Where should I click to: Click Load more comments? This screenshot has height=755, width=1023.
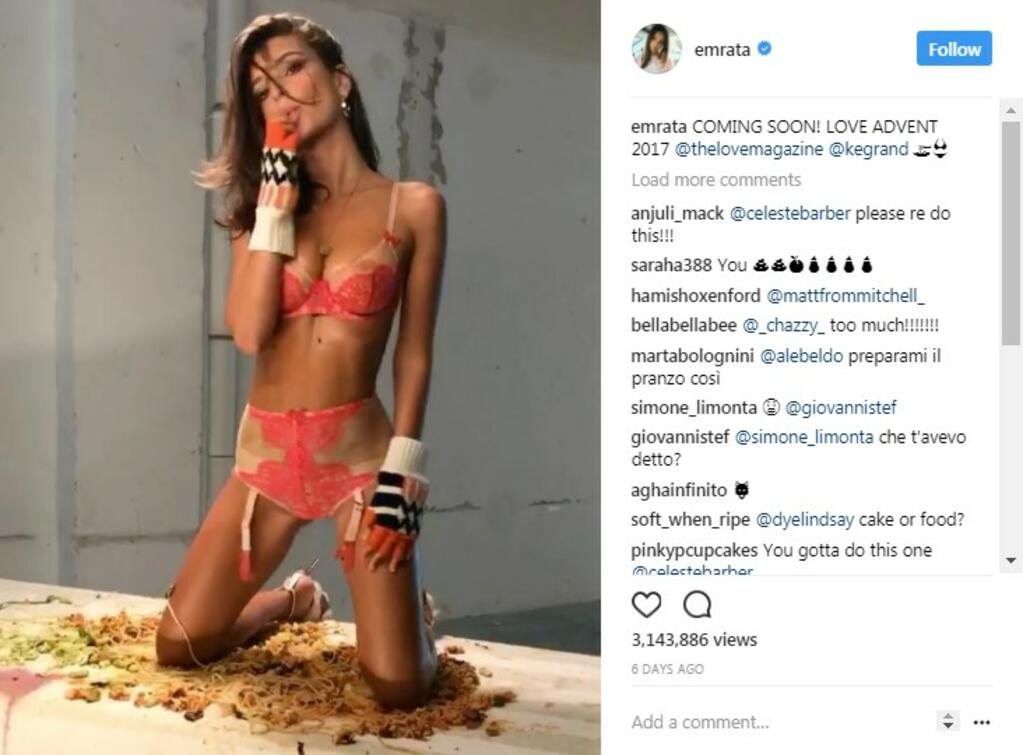click(716, 179)
